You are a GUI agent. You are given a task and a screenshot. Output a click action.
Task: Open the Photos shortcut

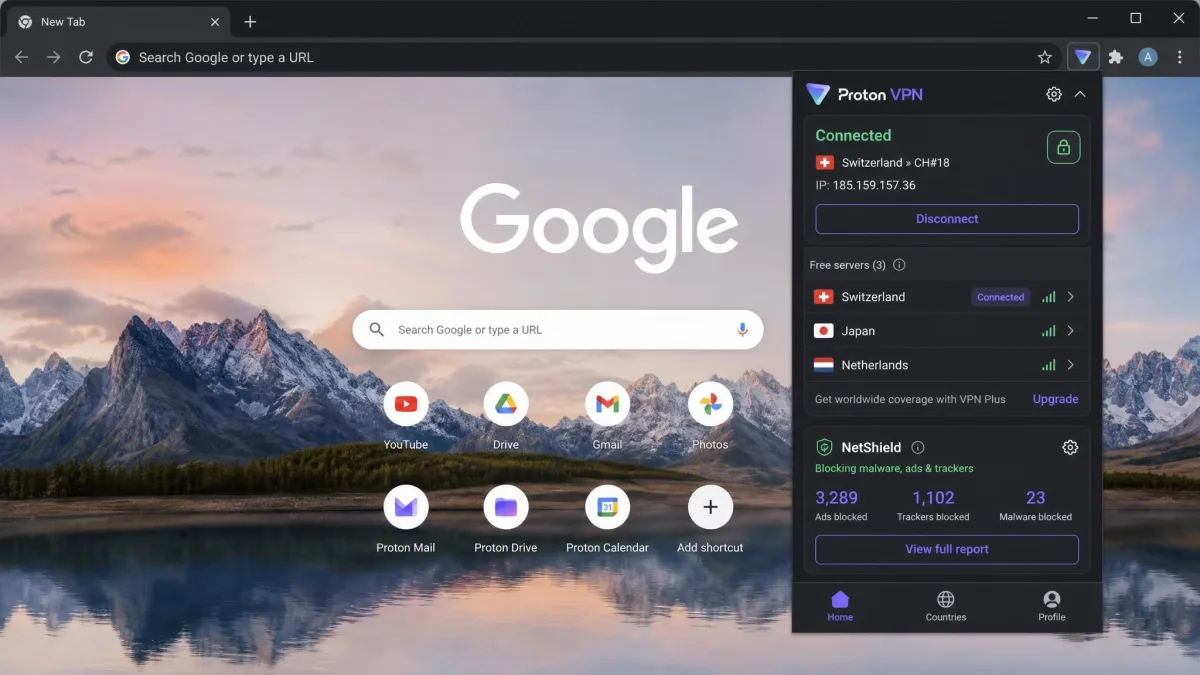click(x=710, y=404)
